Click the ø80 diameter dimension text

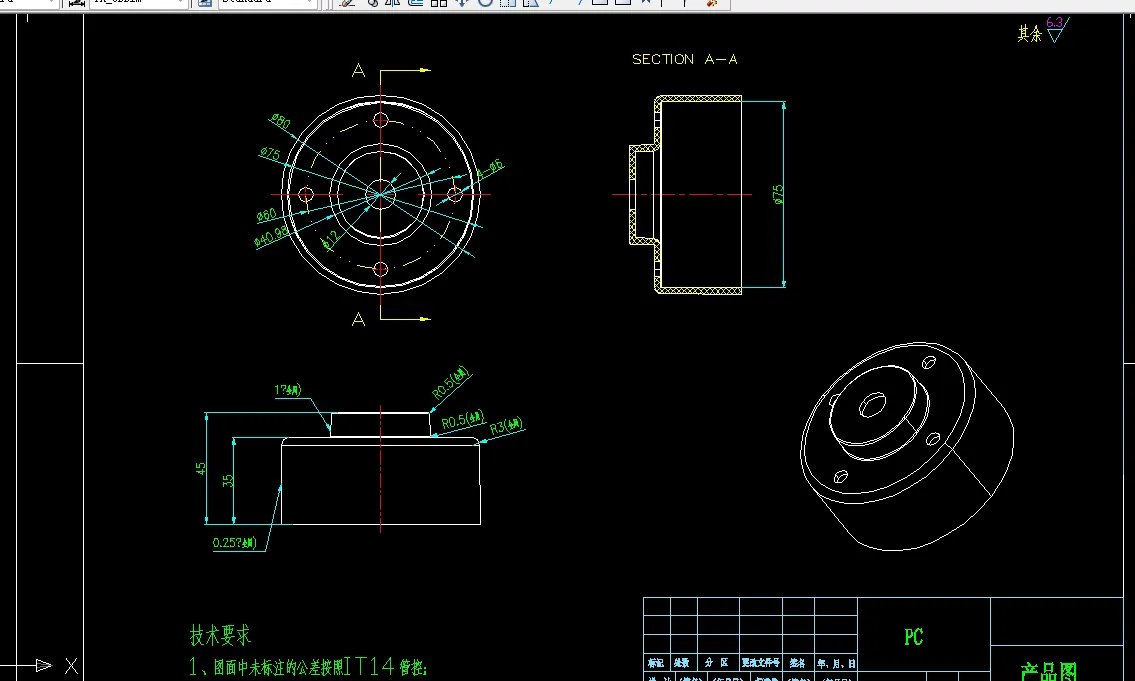[x=281, y=121]
